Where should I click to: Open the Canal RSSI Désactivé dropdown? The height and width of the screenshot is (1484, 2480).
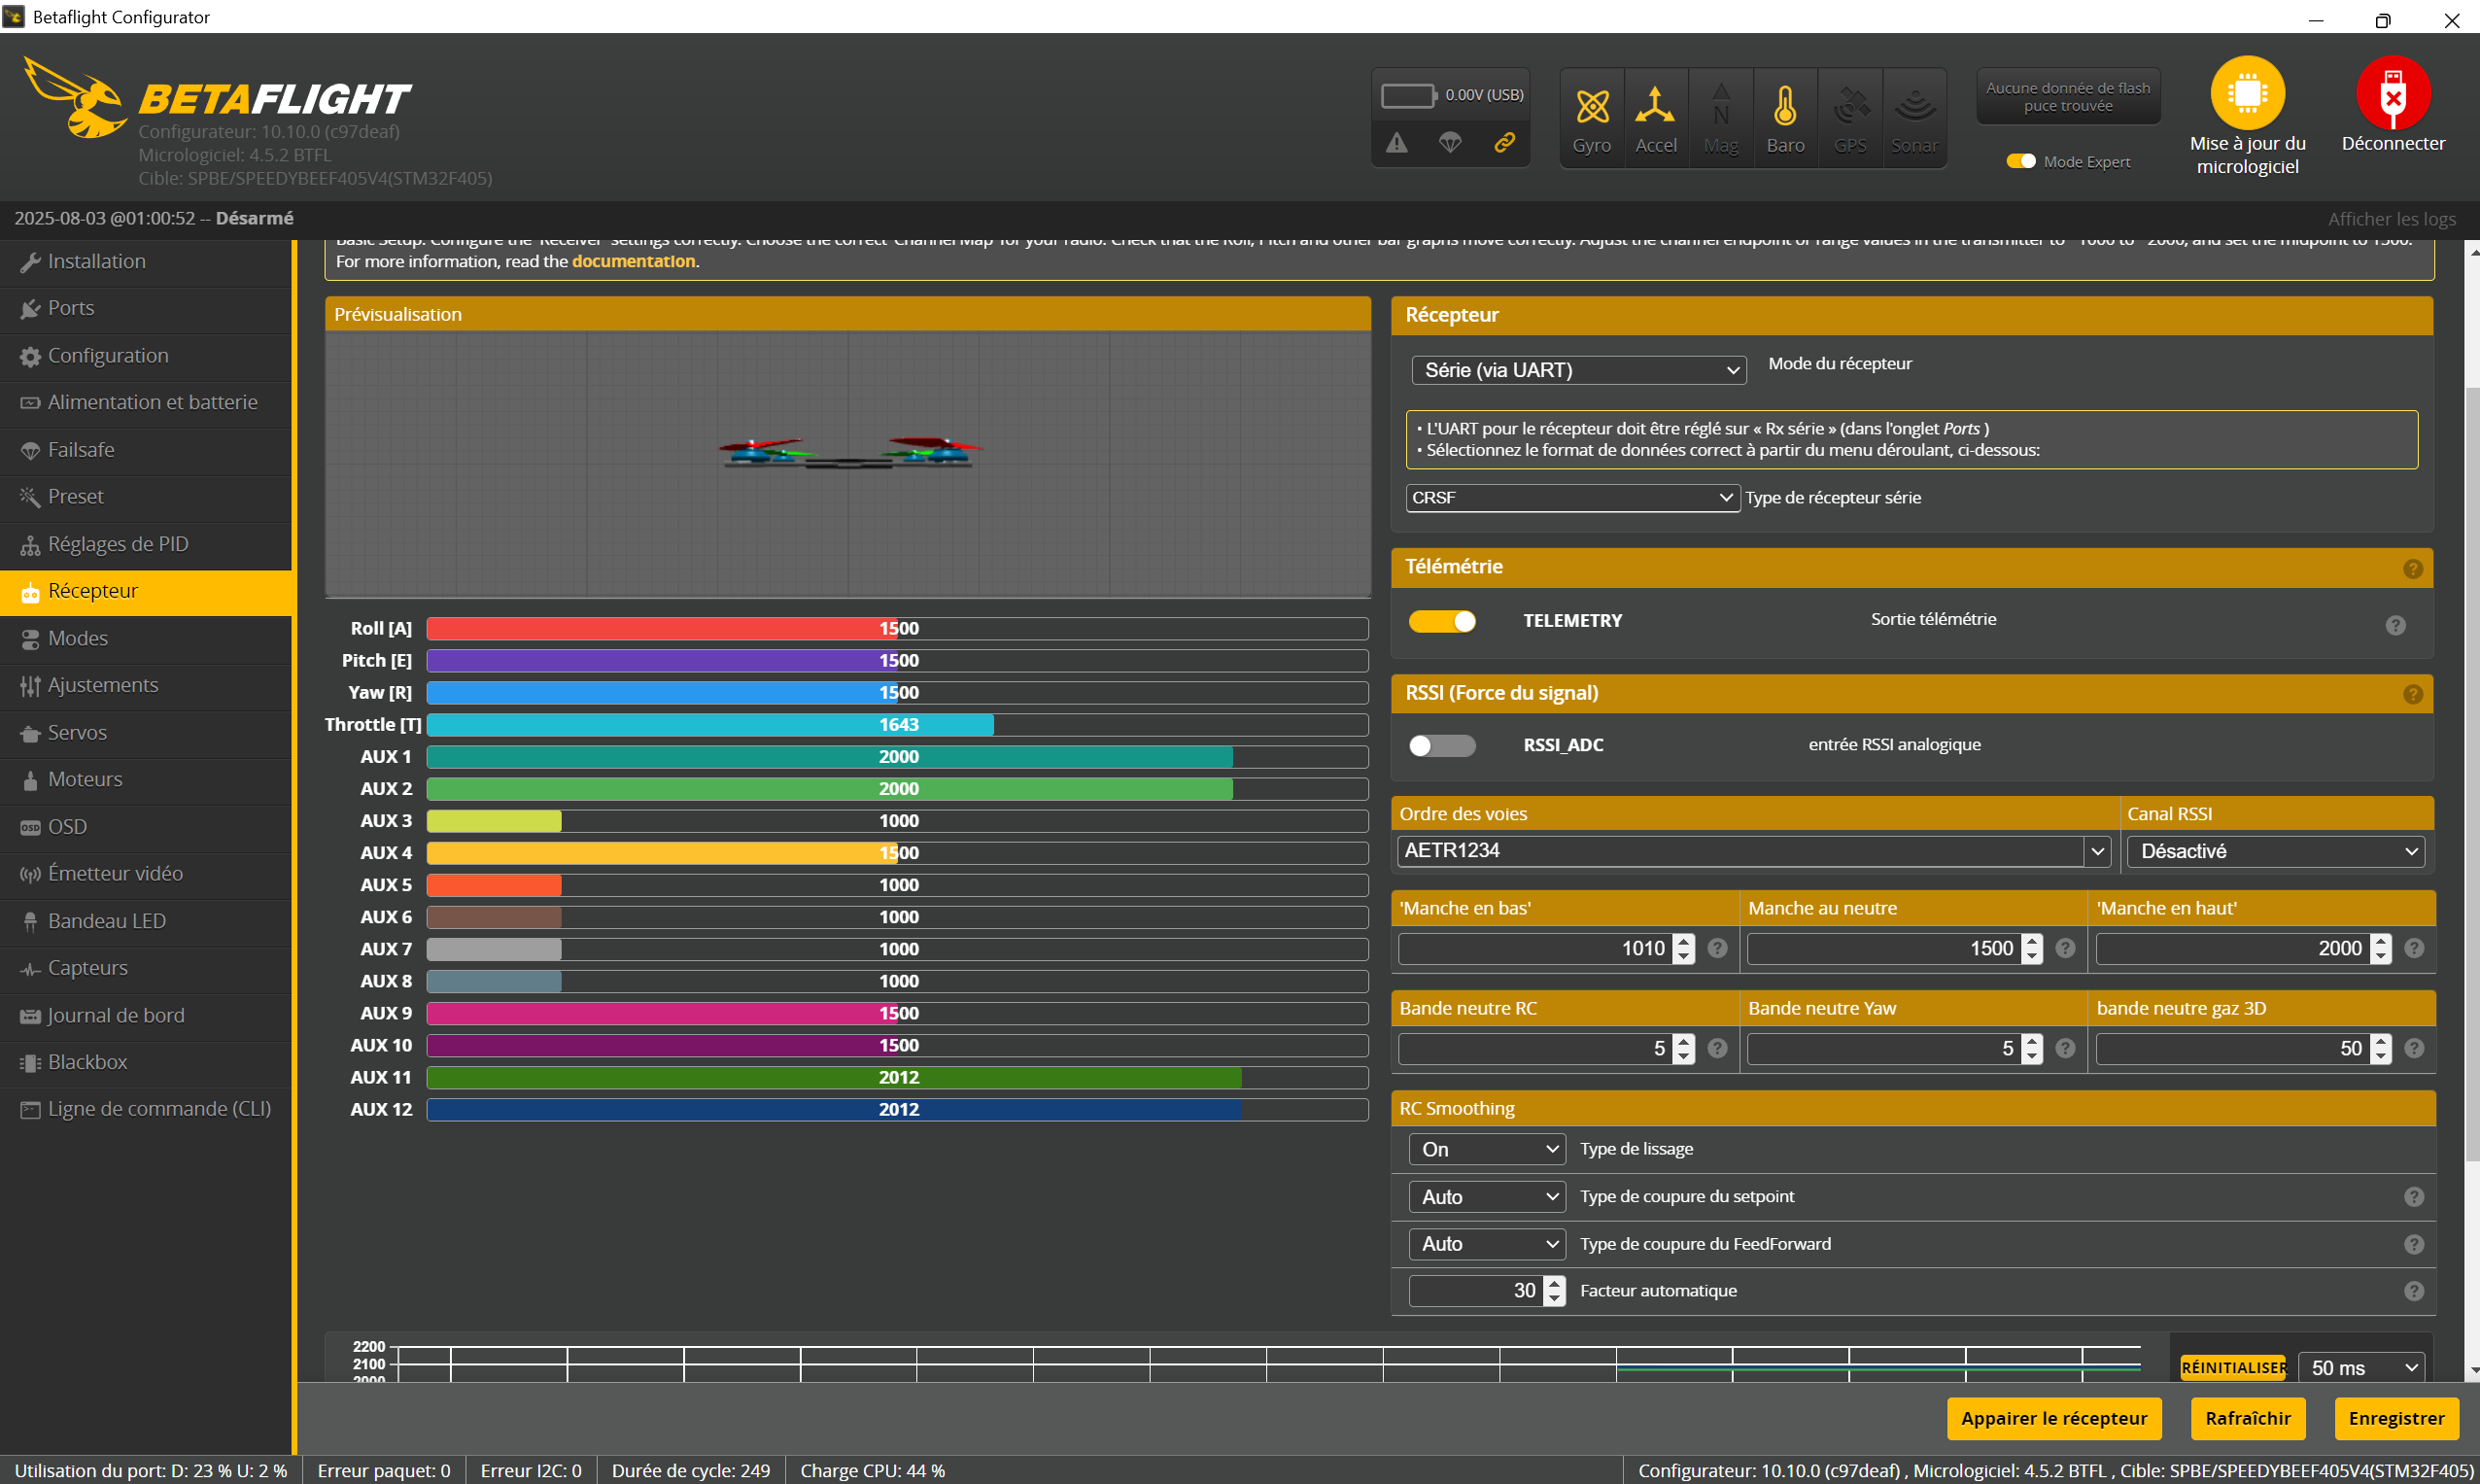[2275, 851]
